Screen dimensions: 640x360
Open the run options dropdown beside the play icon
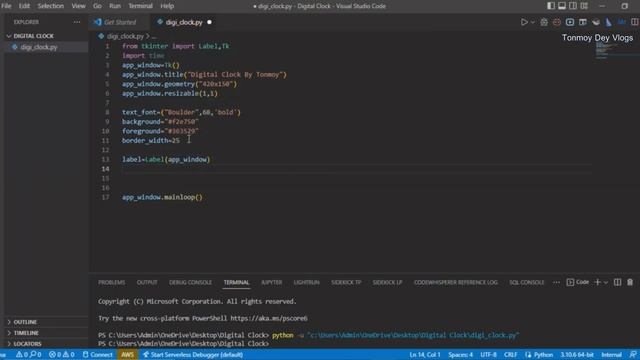pyautogui.click(x=533, y=22)
